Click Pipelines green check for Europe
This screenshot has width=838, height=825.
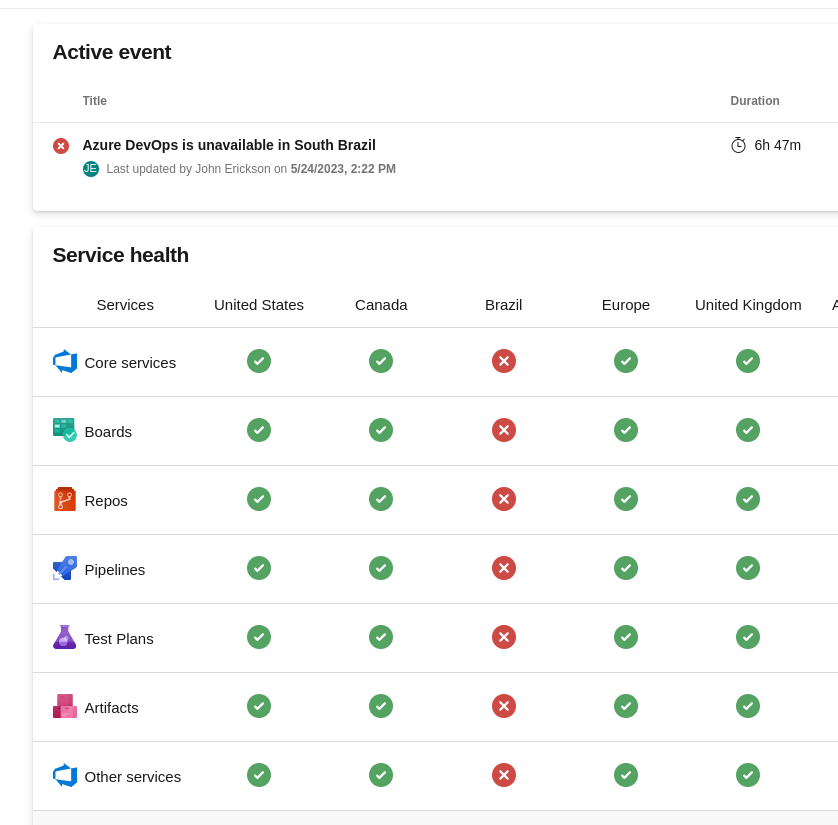pyautogui.click(x=626, y=568)
